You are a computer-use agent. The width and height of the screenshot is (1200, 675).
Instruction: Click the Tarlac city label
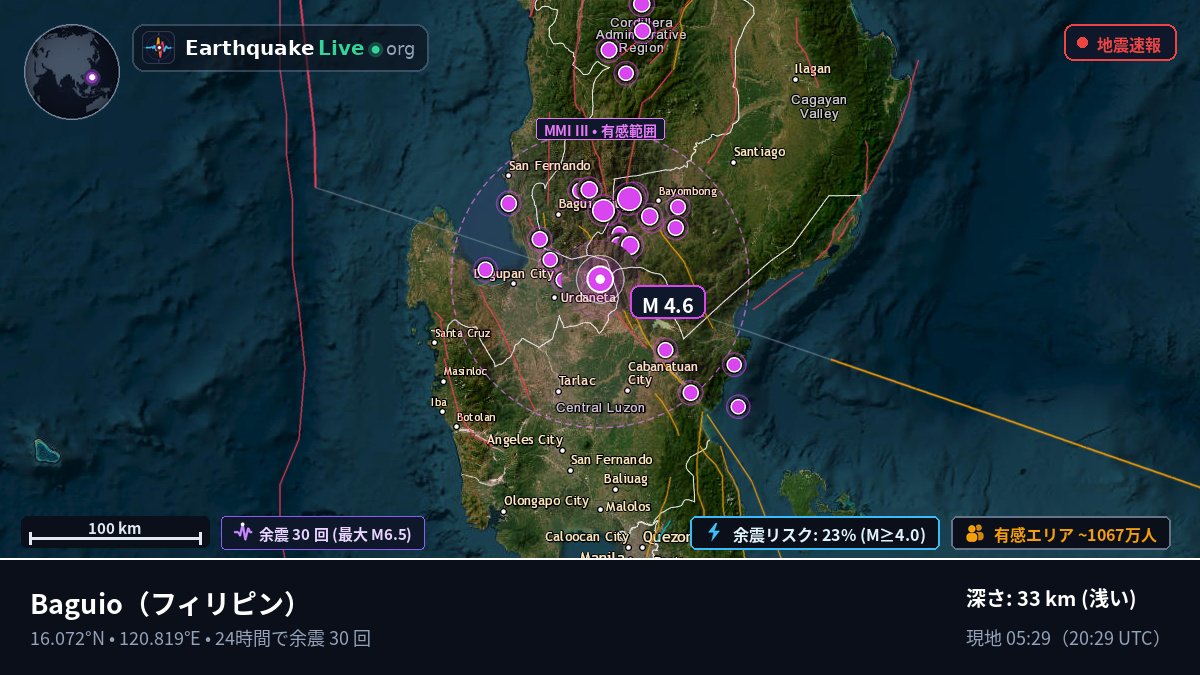click(577, 381)
